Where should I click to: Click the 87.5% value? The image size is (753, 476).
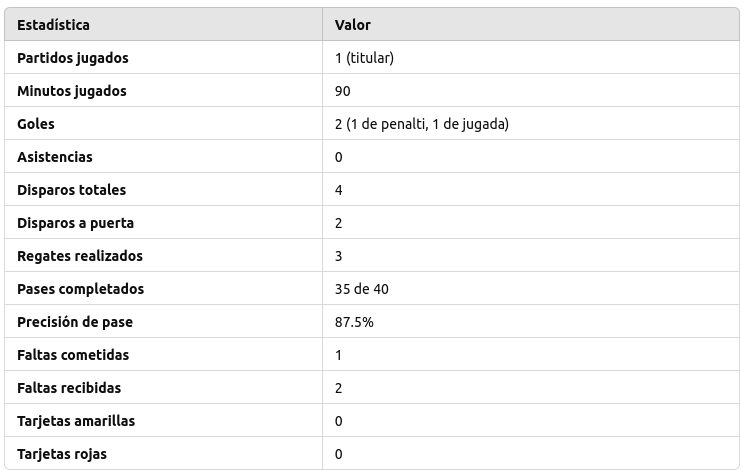coord(354,322)
